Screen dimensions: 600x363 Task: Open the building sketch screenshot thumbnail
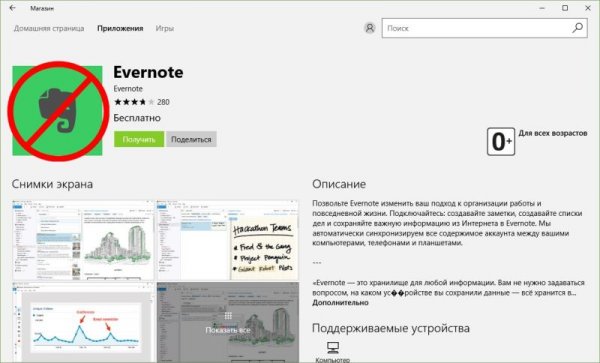83,240
